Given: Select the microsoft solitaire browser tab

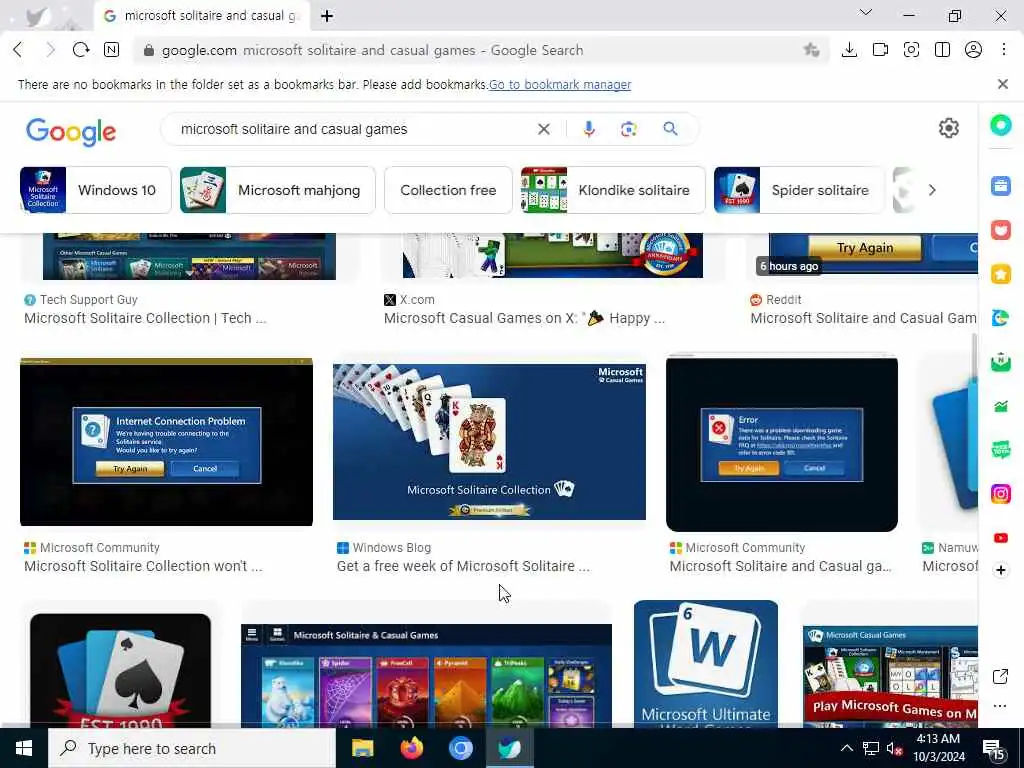Looking at the screenshot, I should 201,16.
